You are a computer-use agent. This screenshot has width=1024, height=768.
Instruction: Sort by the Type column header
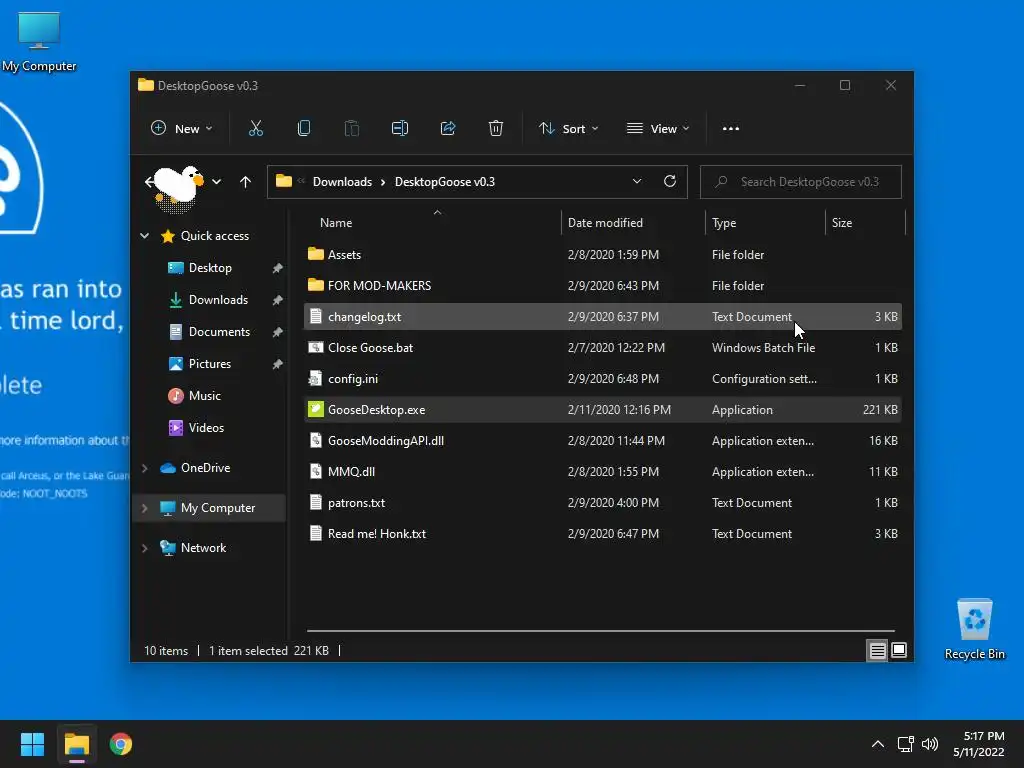click(x=765, y=223)
